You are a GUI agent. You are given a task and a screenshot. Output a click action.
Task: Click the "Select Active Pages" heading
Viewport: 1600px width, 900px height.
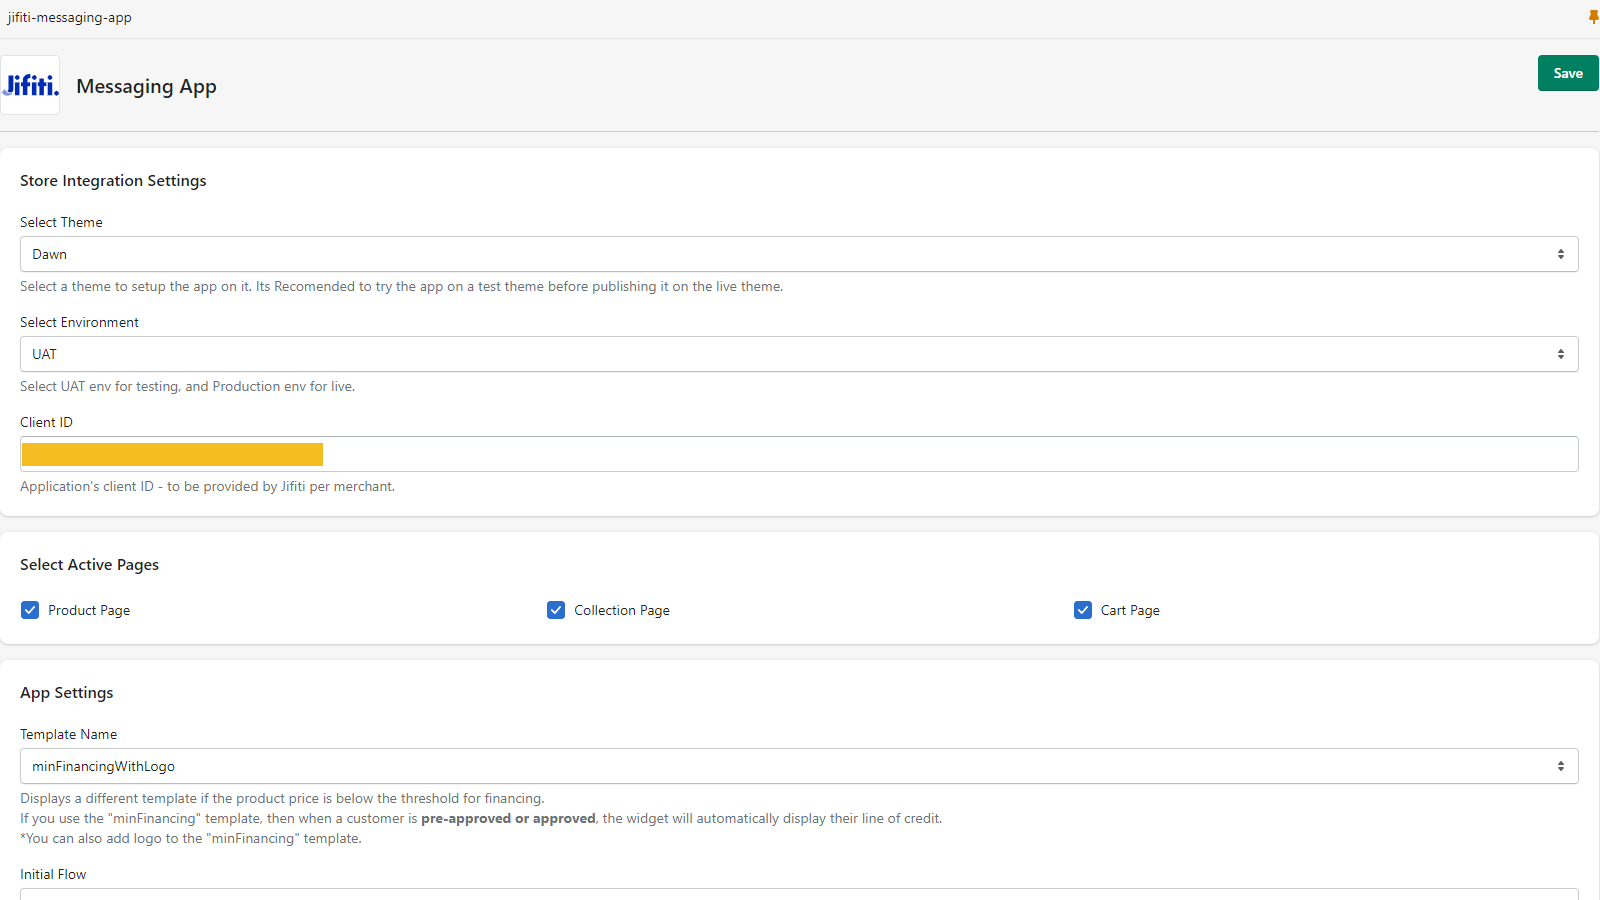[x=89, y=565]
